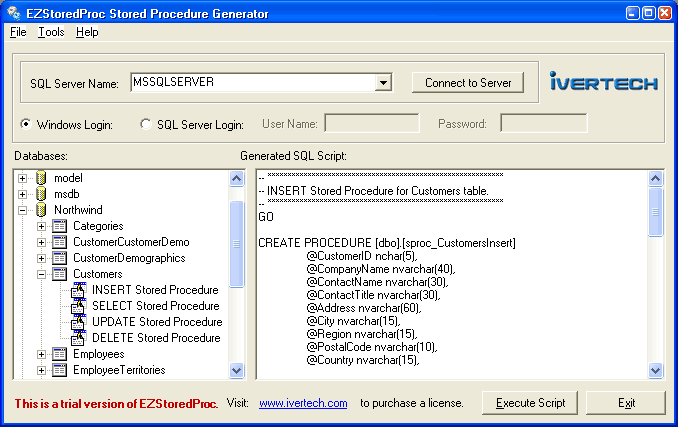Click the Categories table icon
Viewport: 678px width, 427px height.
click(x=59, y=226)
